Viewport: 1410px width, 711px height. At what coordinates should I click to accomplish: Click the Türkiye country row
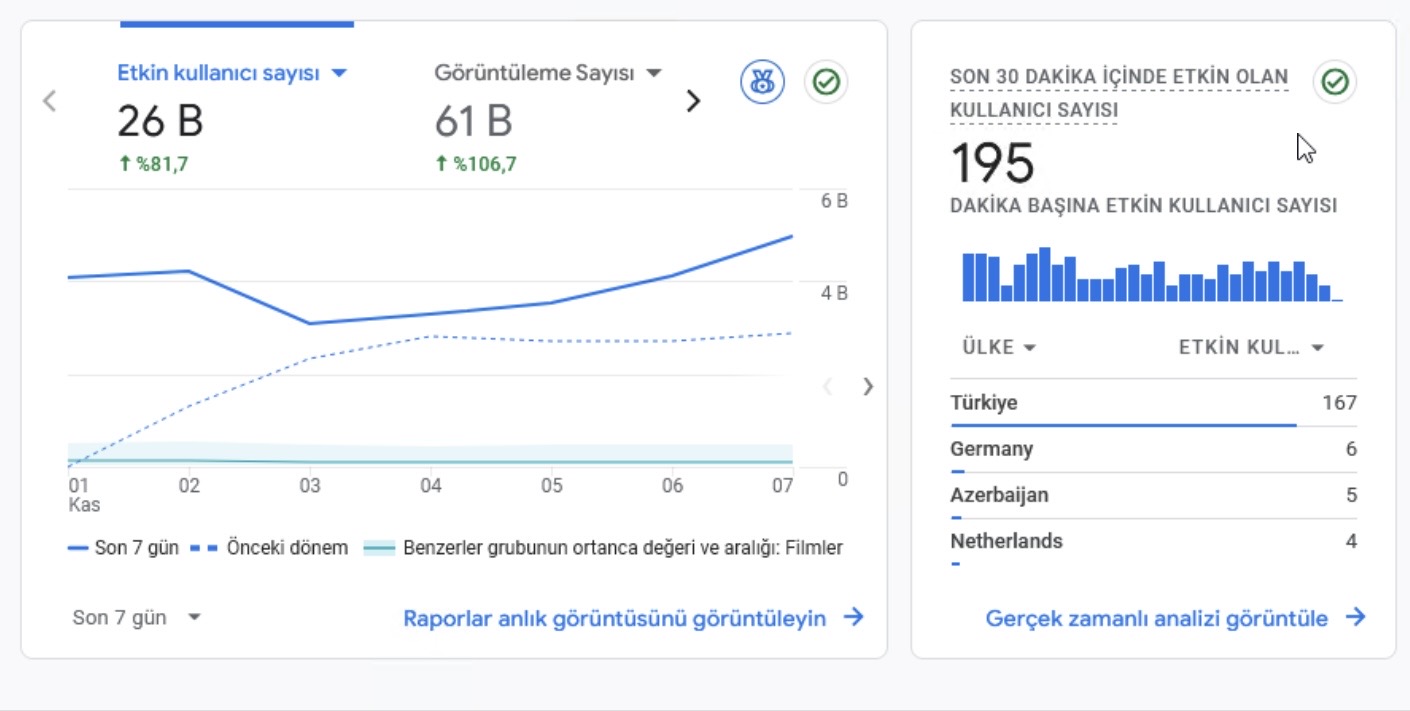[1153, 403]
